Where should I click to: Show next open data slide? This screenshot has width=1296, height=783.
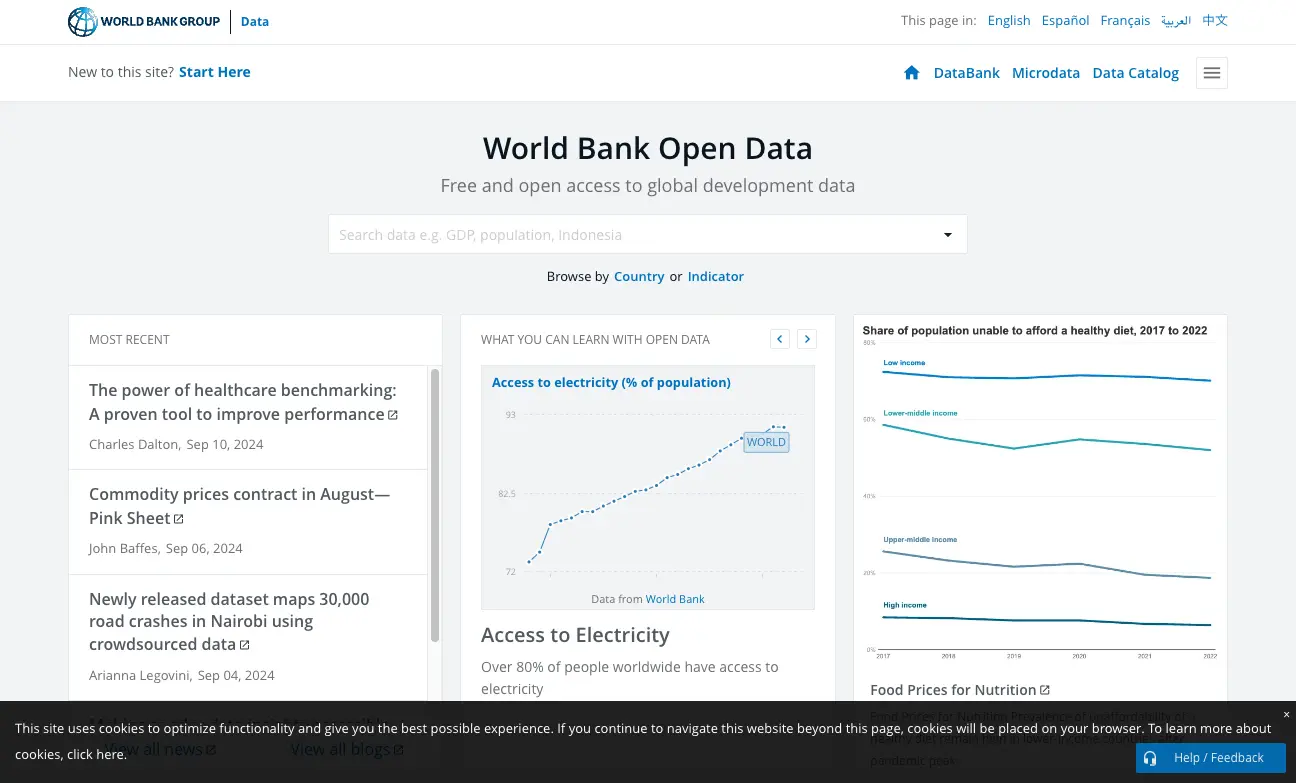(x=807, y=339)
